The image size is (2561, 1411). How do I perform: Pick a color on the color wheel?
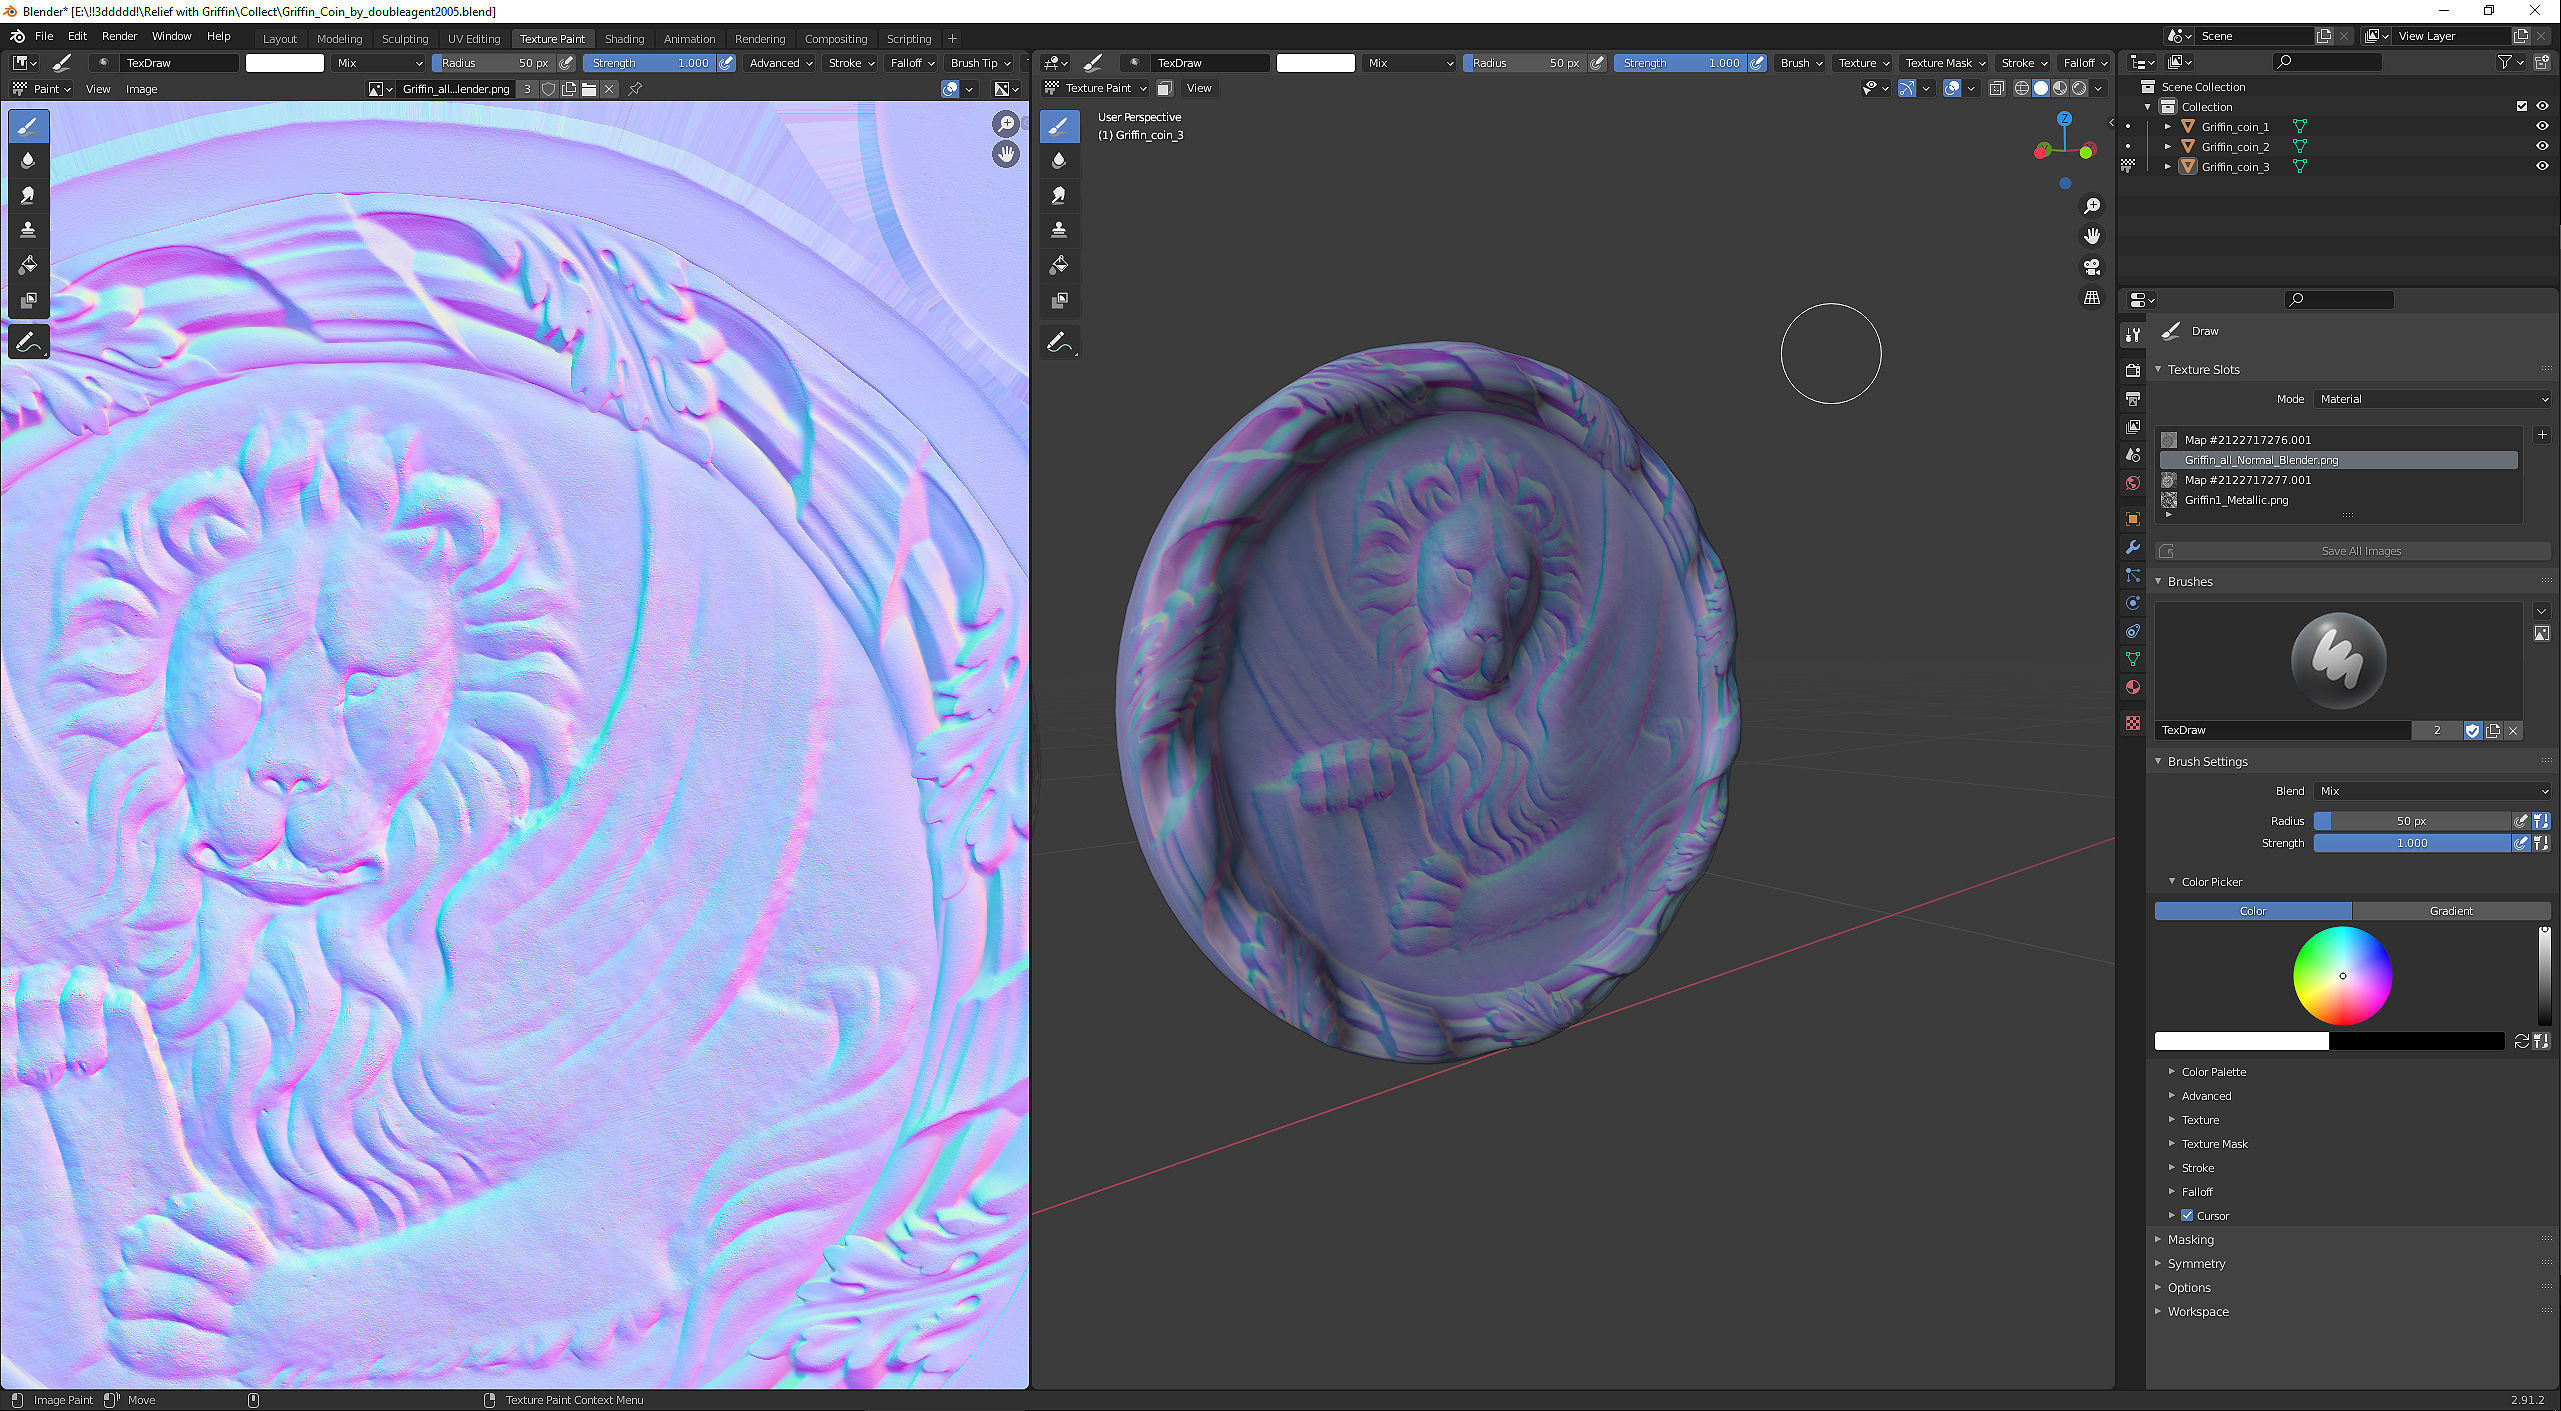pyautogui.click(x=2342, y=976)
